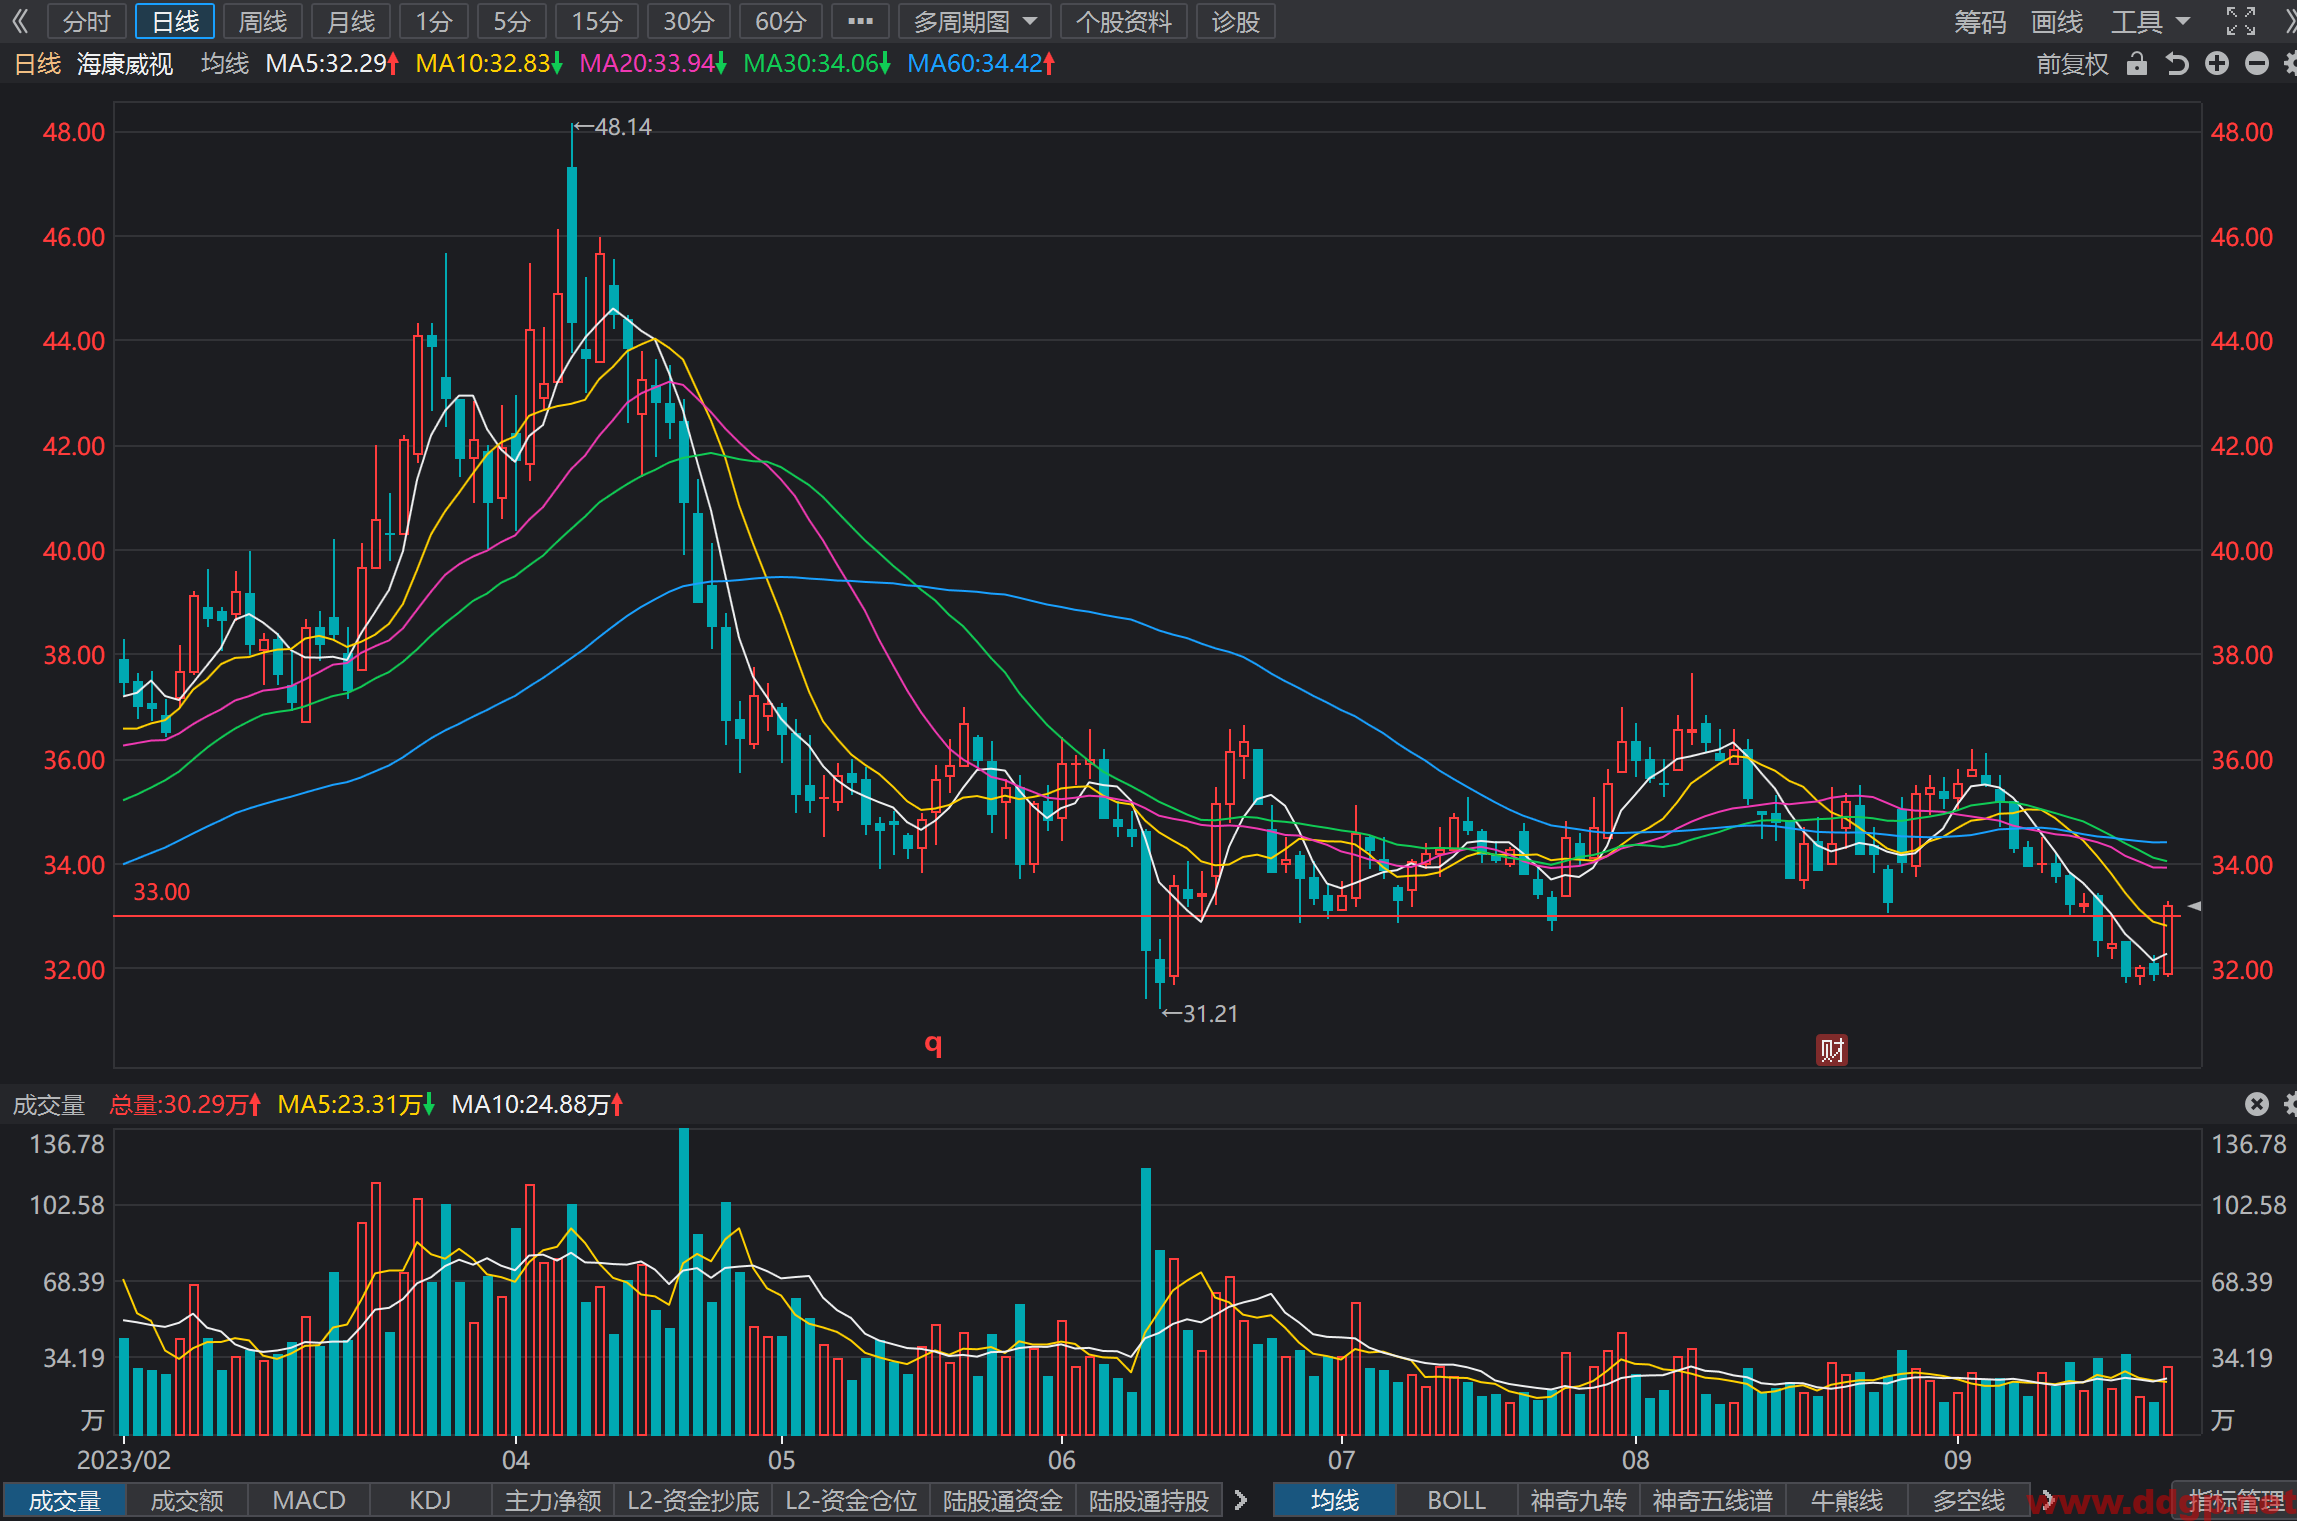Zoom in with the plus circle
The height and width of the screenshot is (1521, 2297).
click(x=2217, y=64)
